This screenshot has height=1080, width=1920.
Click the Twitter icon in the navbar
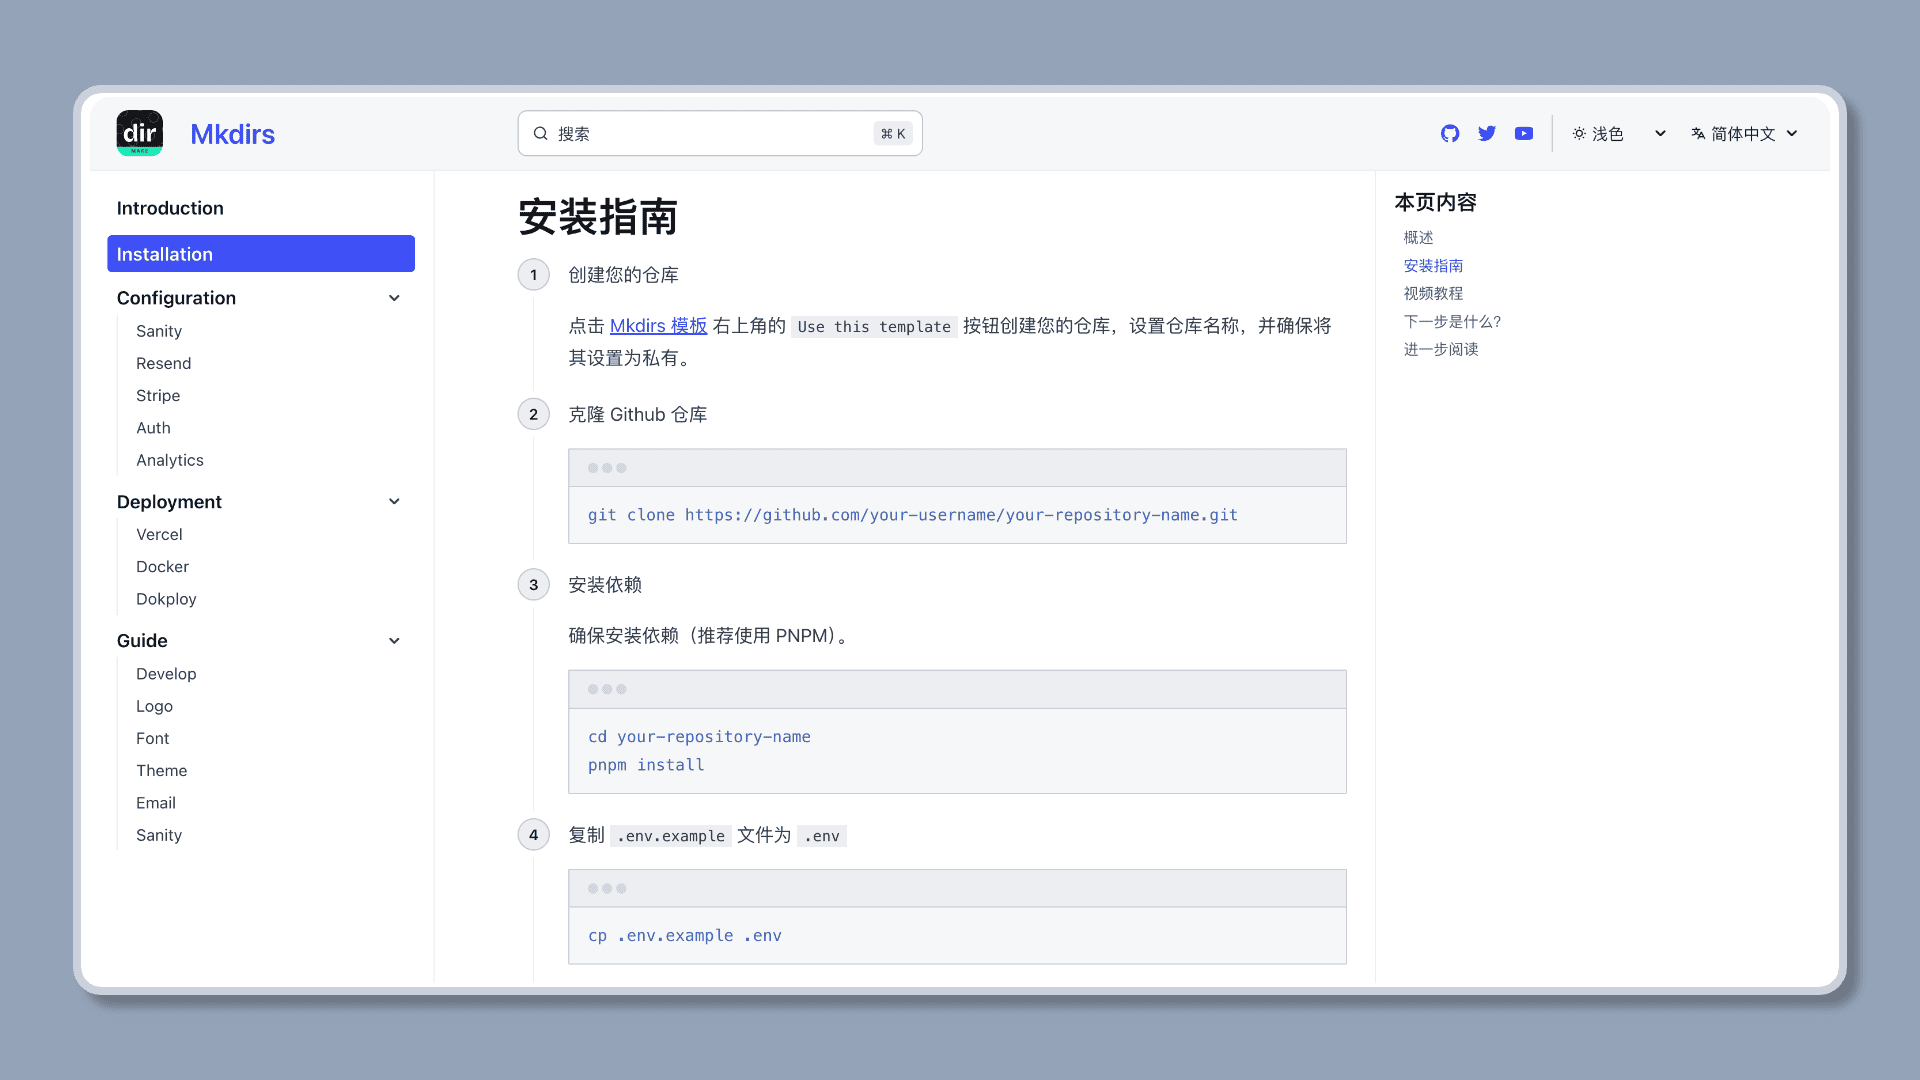(1487, 133)
